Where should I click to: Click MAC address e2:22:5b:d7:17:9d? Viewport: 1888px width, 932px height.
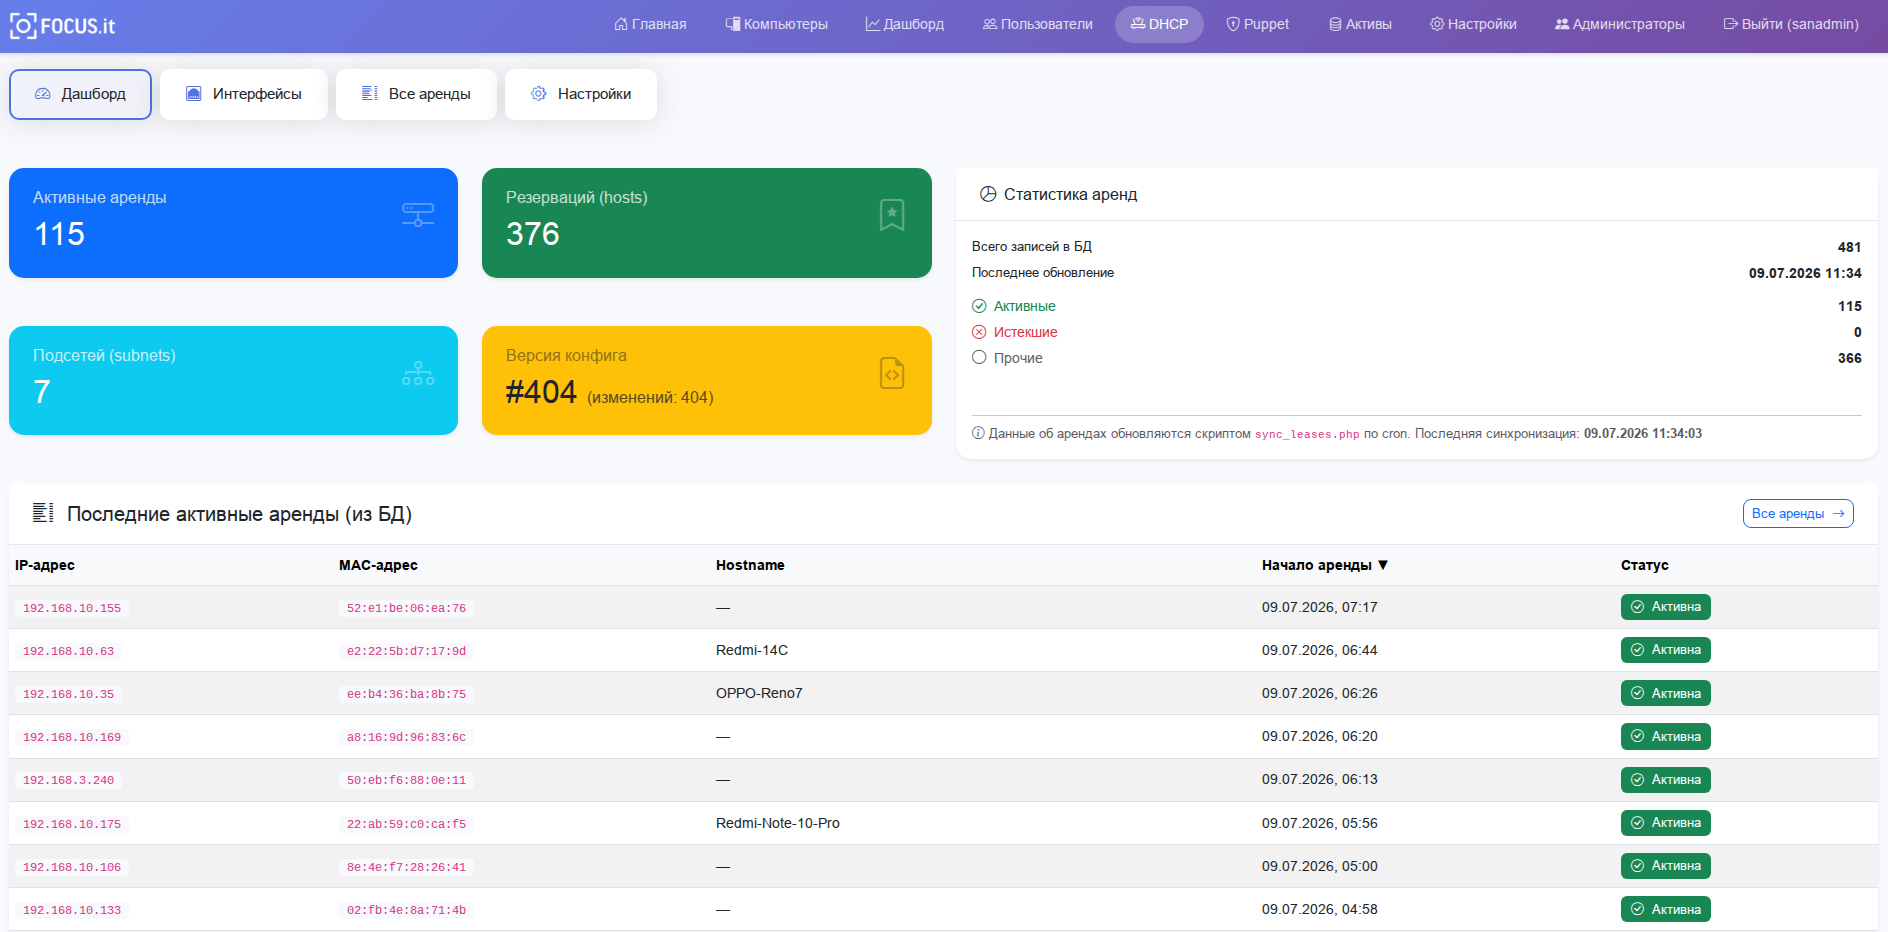406,651
